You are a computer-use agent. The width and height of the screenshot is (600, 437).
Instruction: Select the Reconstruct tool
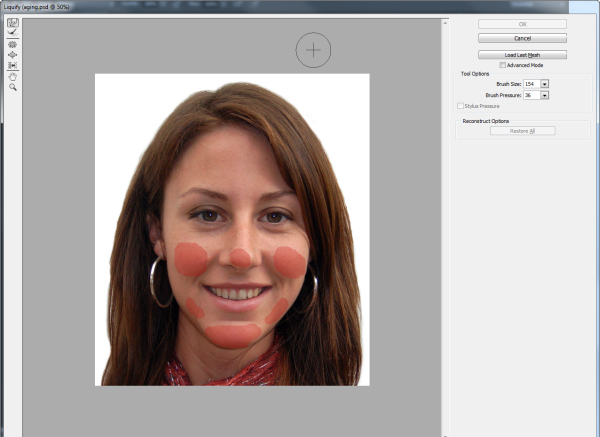[13, 33]
